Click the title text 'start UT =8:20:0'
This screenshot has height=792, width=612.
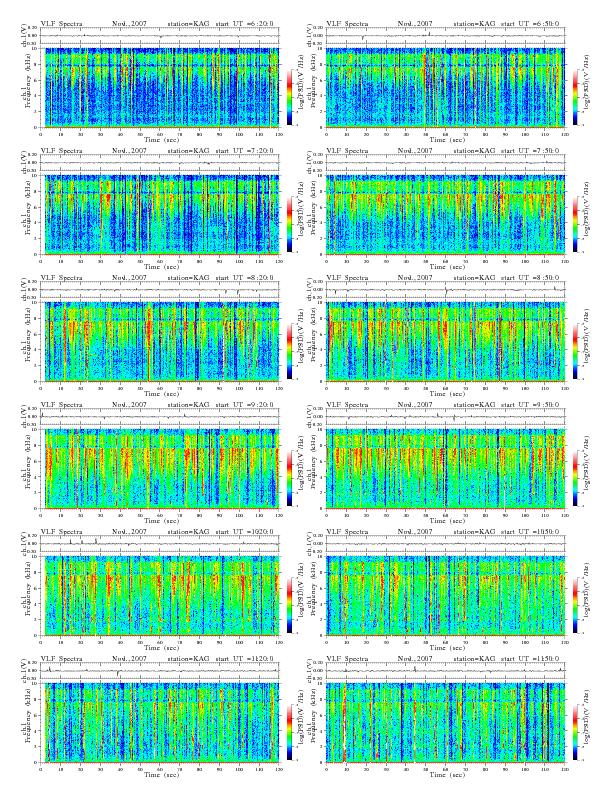pos(245,278)
